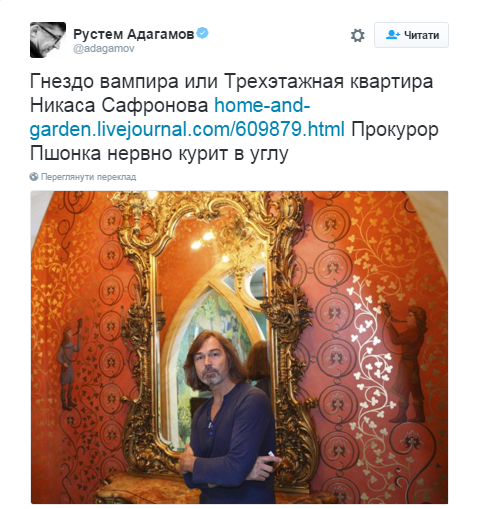The height and width of the screenshot is (509, 477).
Task: Click Переглянути переклад to view translation
Action: point(88,177)
